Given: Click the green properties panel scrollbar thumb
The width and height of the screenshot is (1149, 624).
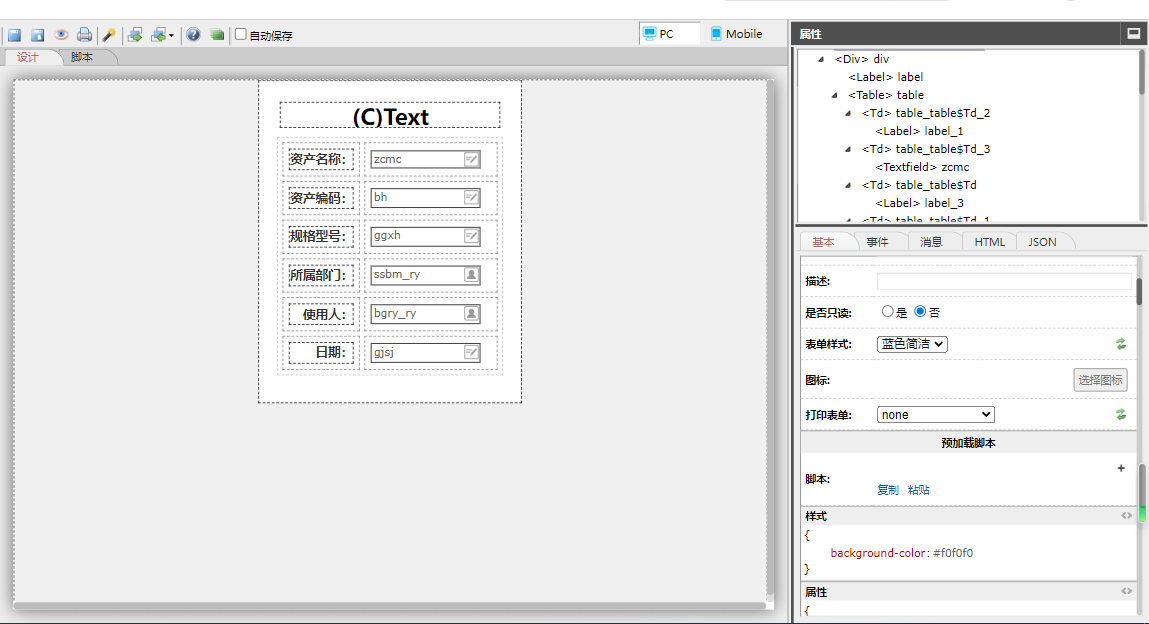Looking at the screenshot, I should (1142, 510).
